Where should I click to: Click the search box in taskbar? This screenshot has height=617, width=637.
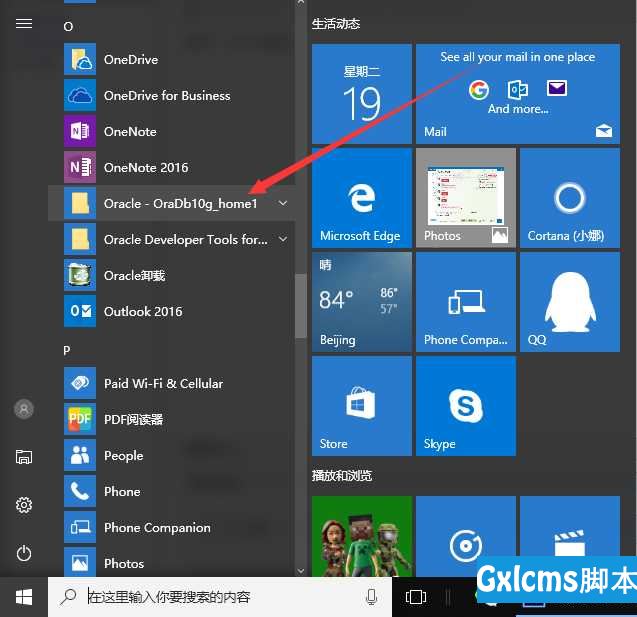tap(220, 597)
